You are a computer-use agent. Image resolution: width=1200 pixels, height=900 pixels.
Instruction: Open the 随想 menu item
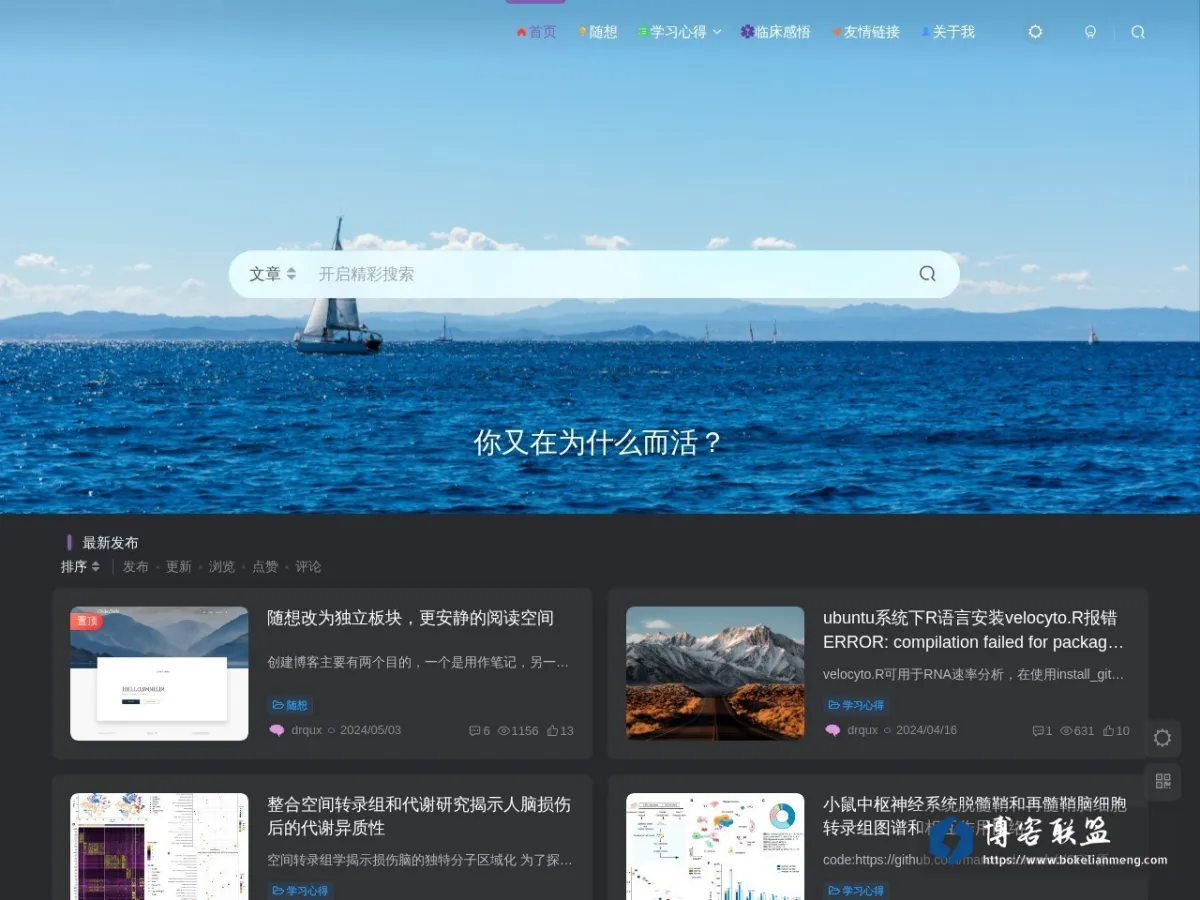597,32
